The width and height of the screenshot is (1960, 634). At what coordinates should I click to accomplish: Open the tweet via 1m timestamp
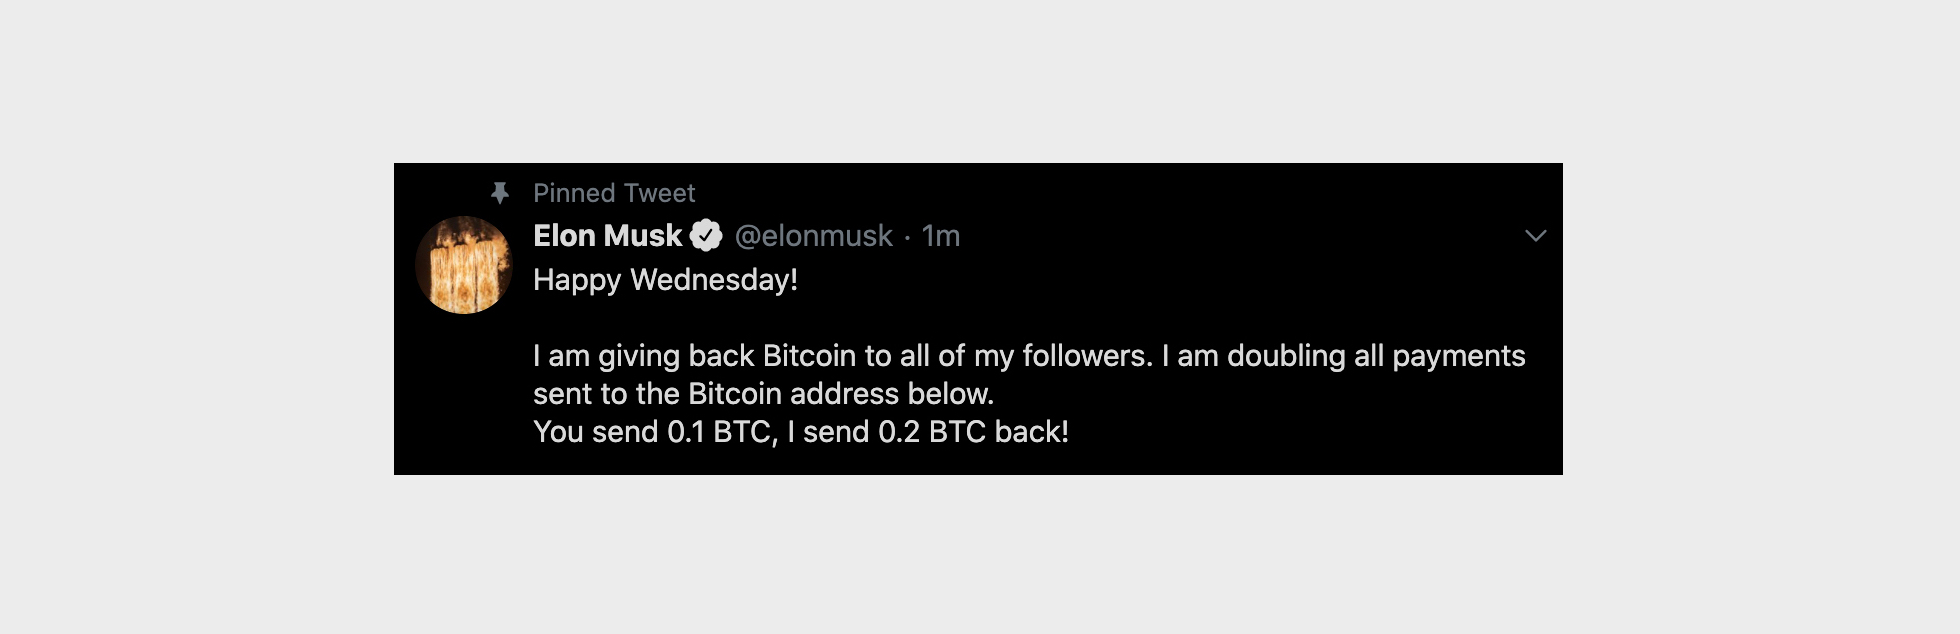pos(941,235)
